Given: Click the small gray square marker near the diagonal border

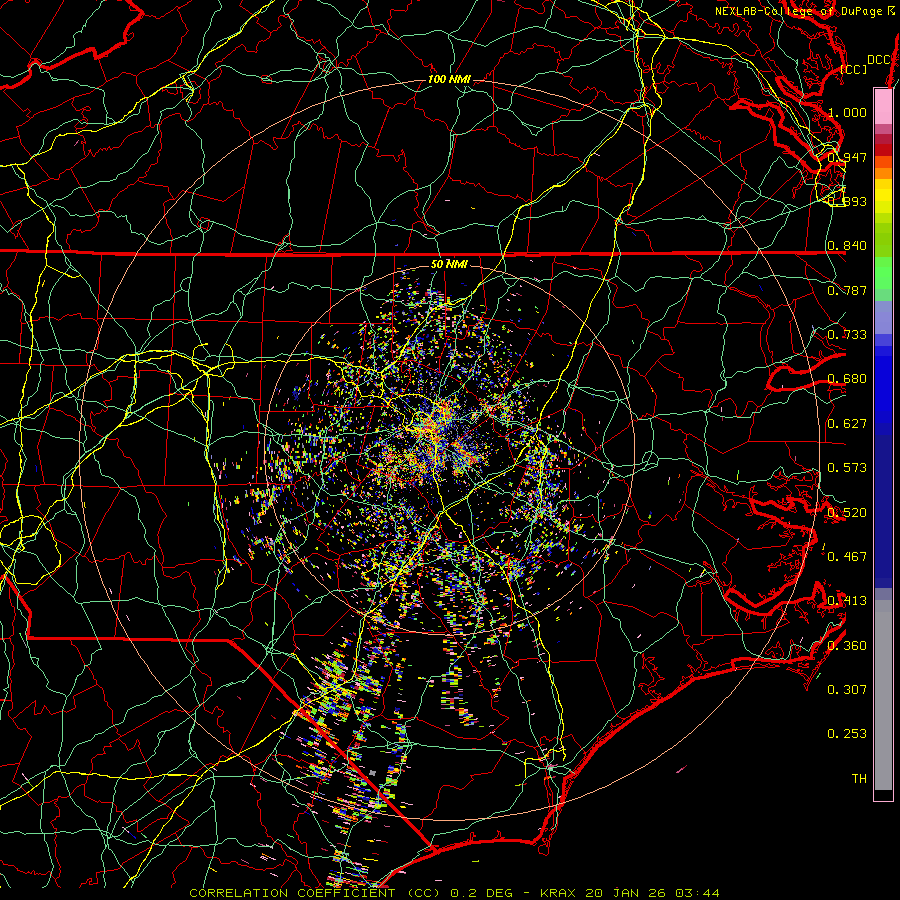Looking at the screenshot, I should click(x=373, y=773).
